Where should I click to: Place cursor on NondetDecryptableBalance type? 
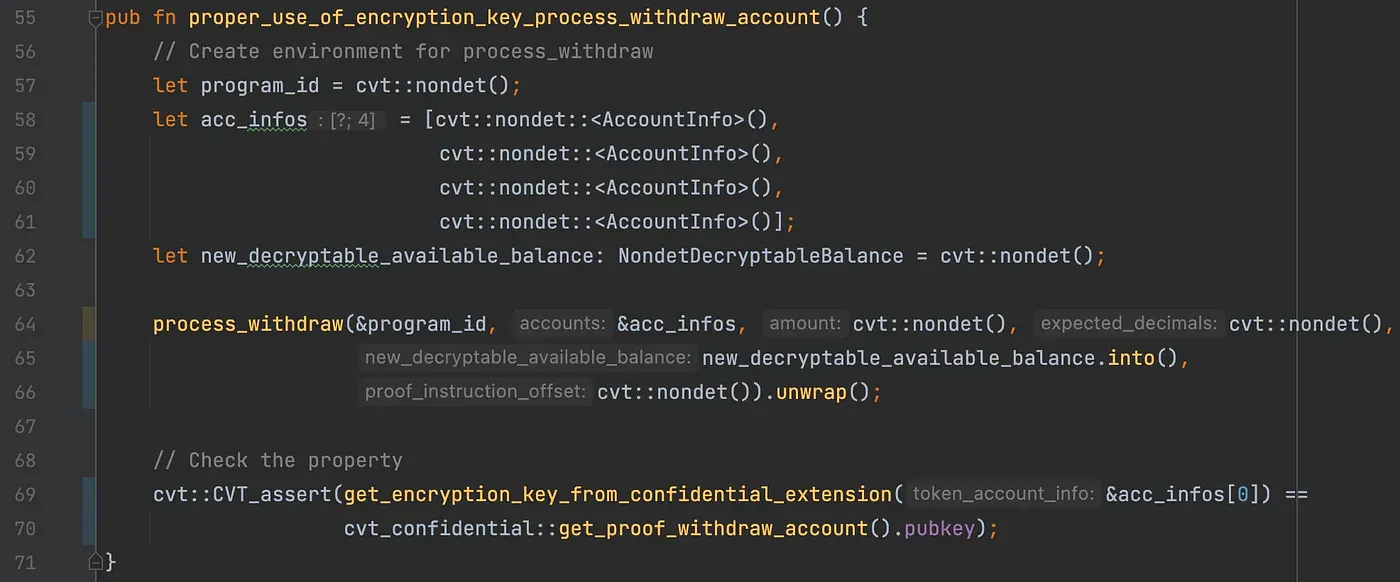760,256
